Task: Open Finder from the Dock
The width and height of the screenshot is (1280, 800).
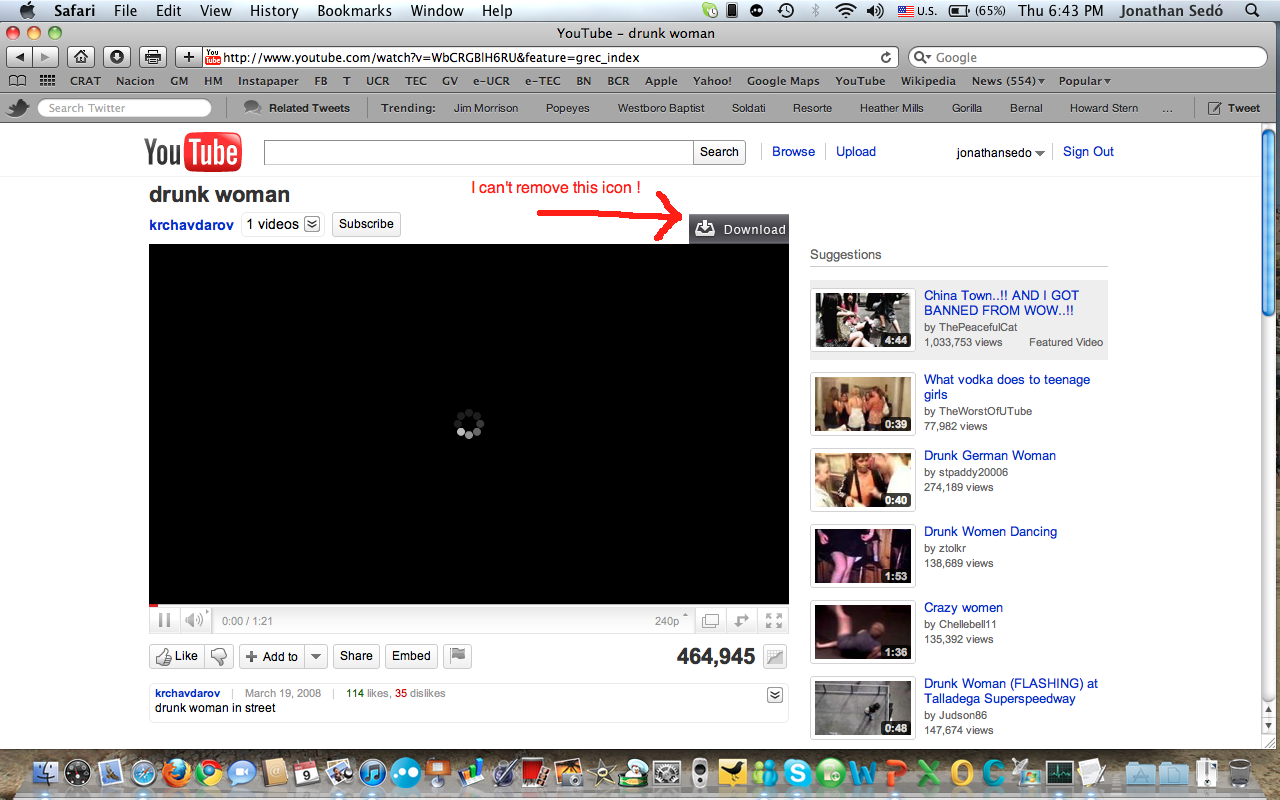Action: (x=45, y=773)
